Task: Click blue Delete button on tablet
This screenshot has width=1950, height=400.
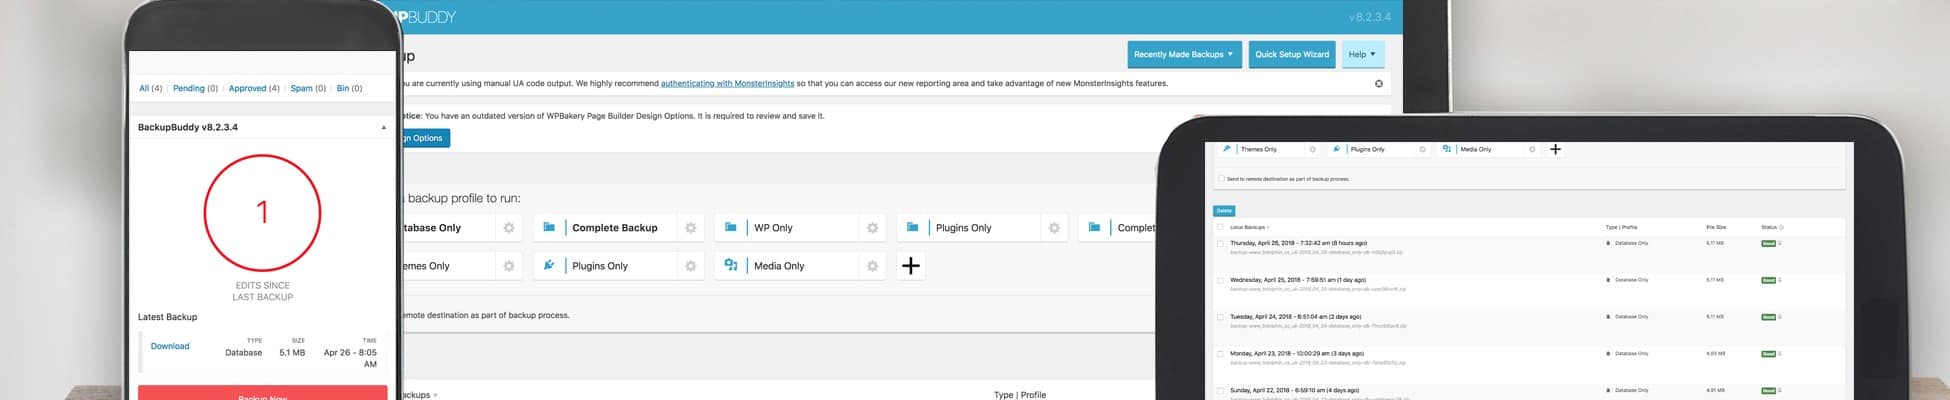Action: (1224, 211)
